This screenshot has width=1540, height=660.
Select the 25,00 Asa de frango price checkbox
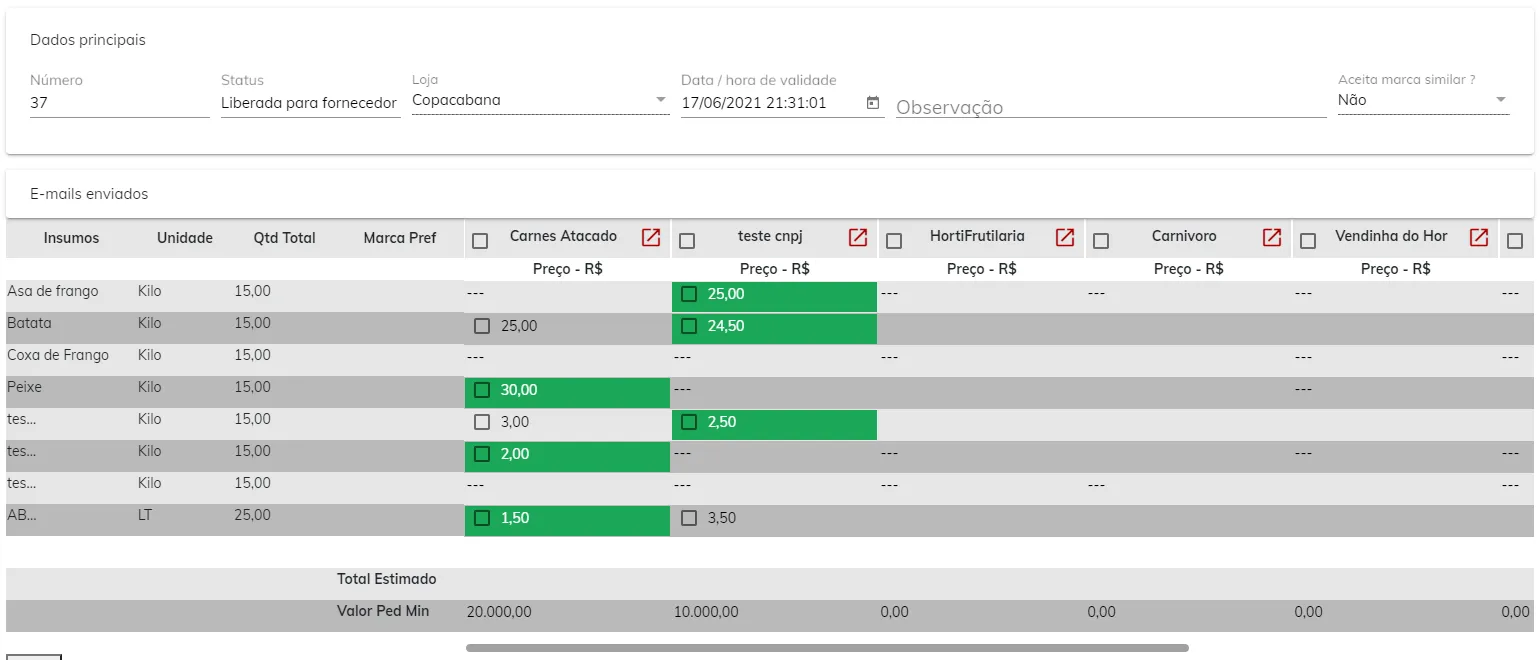[x=689, y=294]
